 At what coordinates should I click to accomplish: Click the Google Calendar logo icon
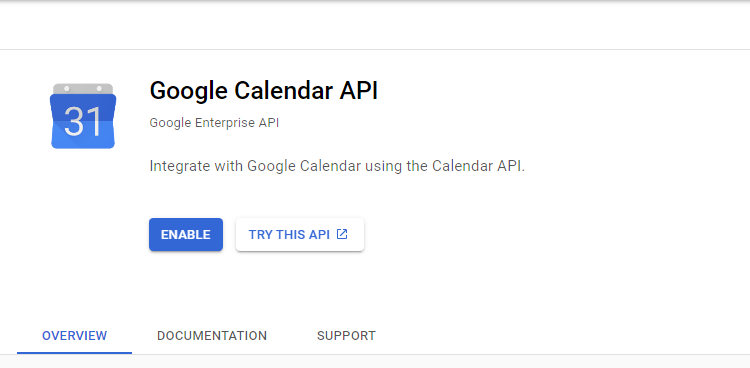[x=83, y=116]
